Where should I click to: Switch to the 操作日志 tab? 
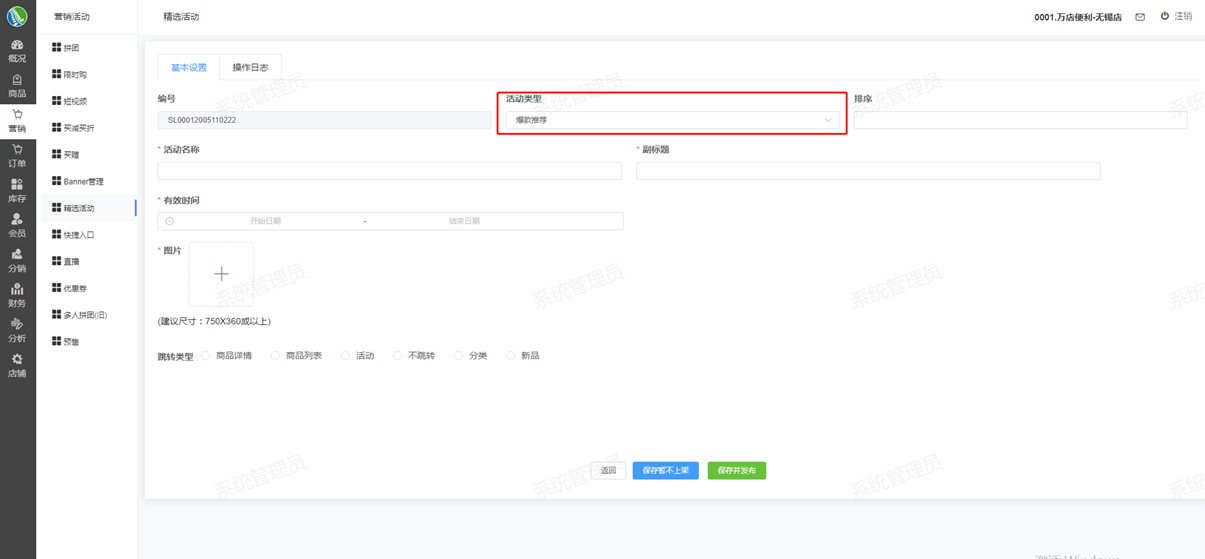[250, 67]
